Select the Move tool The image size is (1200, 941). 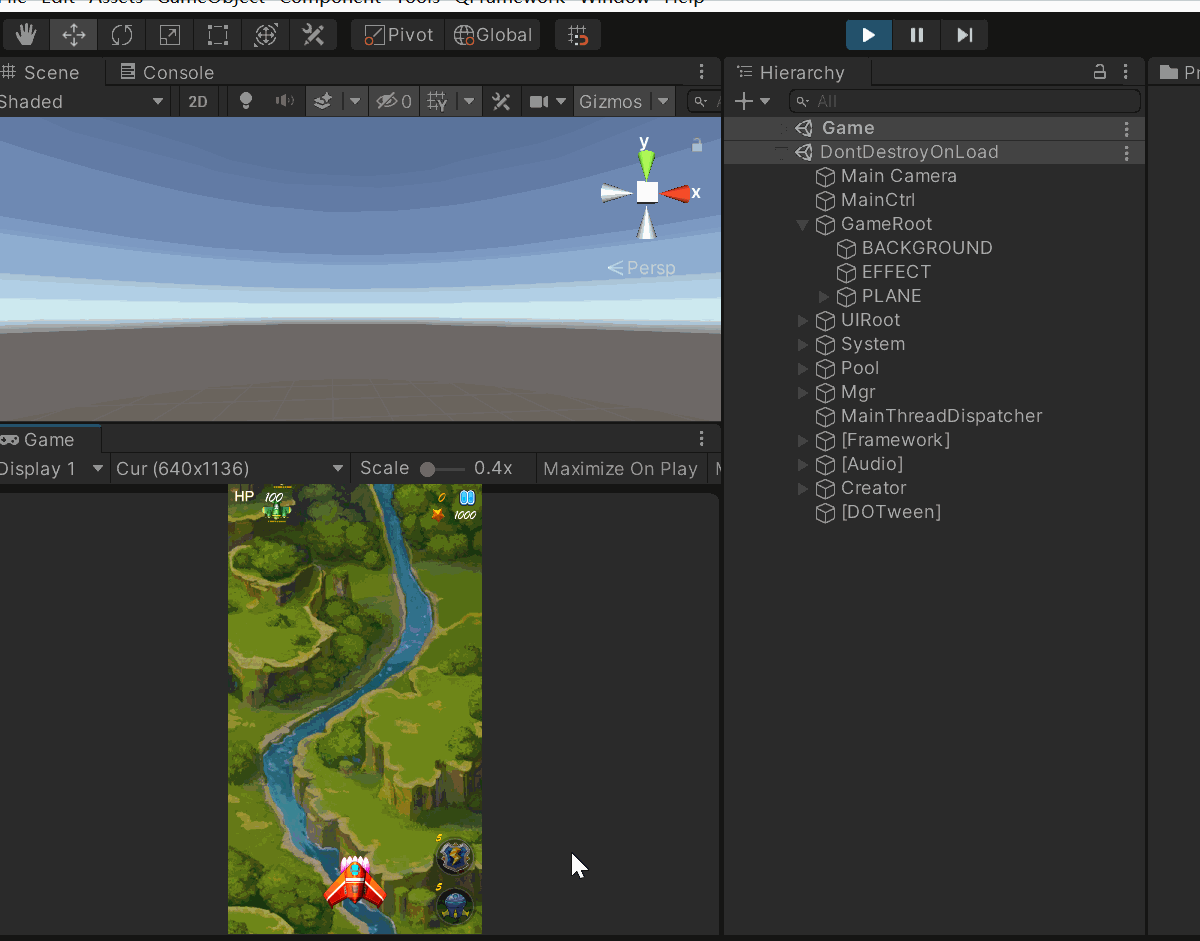74,35
